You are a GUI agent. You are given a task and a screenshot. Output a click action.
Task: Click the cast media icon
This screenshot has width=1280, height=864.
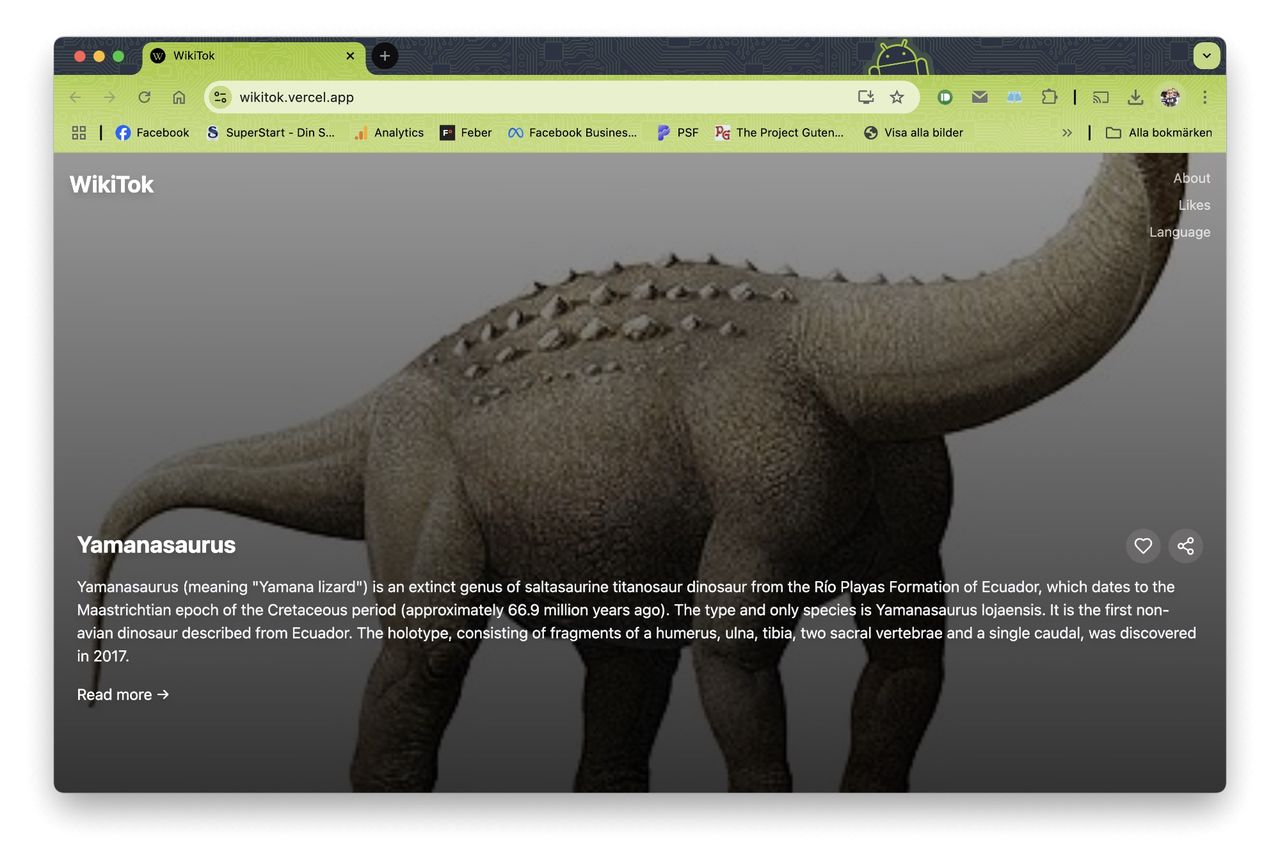1100,97
